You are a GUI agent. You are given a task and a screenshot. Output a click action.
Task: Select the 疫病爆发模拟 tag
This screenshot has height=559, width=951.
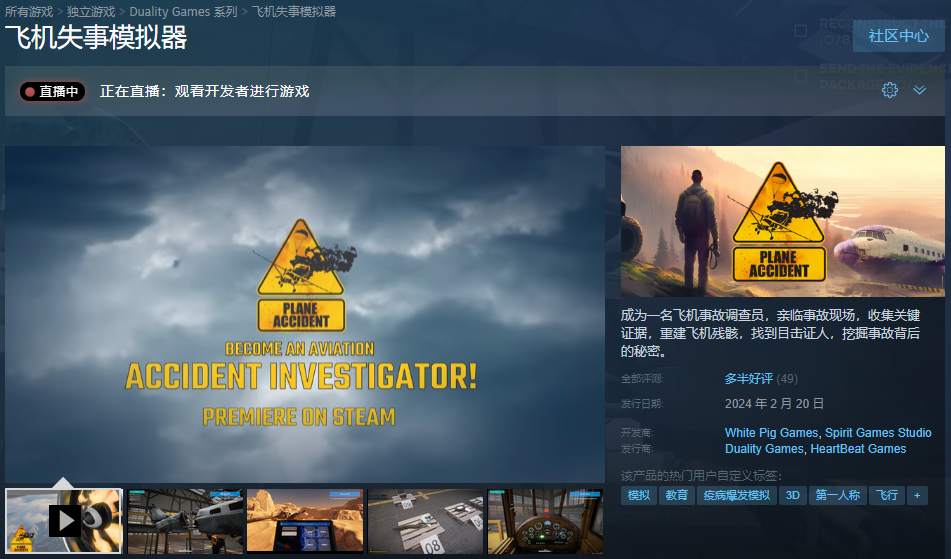click(737, 495)
